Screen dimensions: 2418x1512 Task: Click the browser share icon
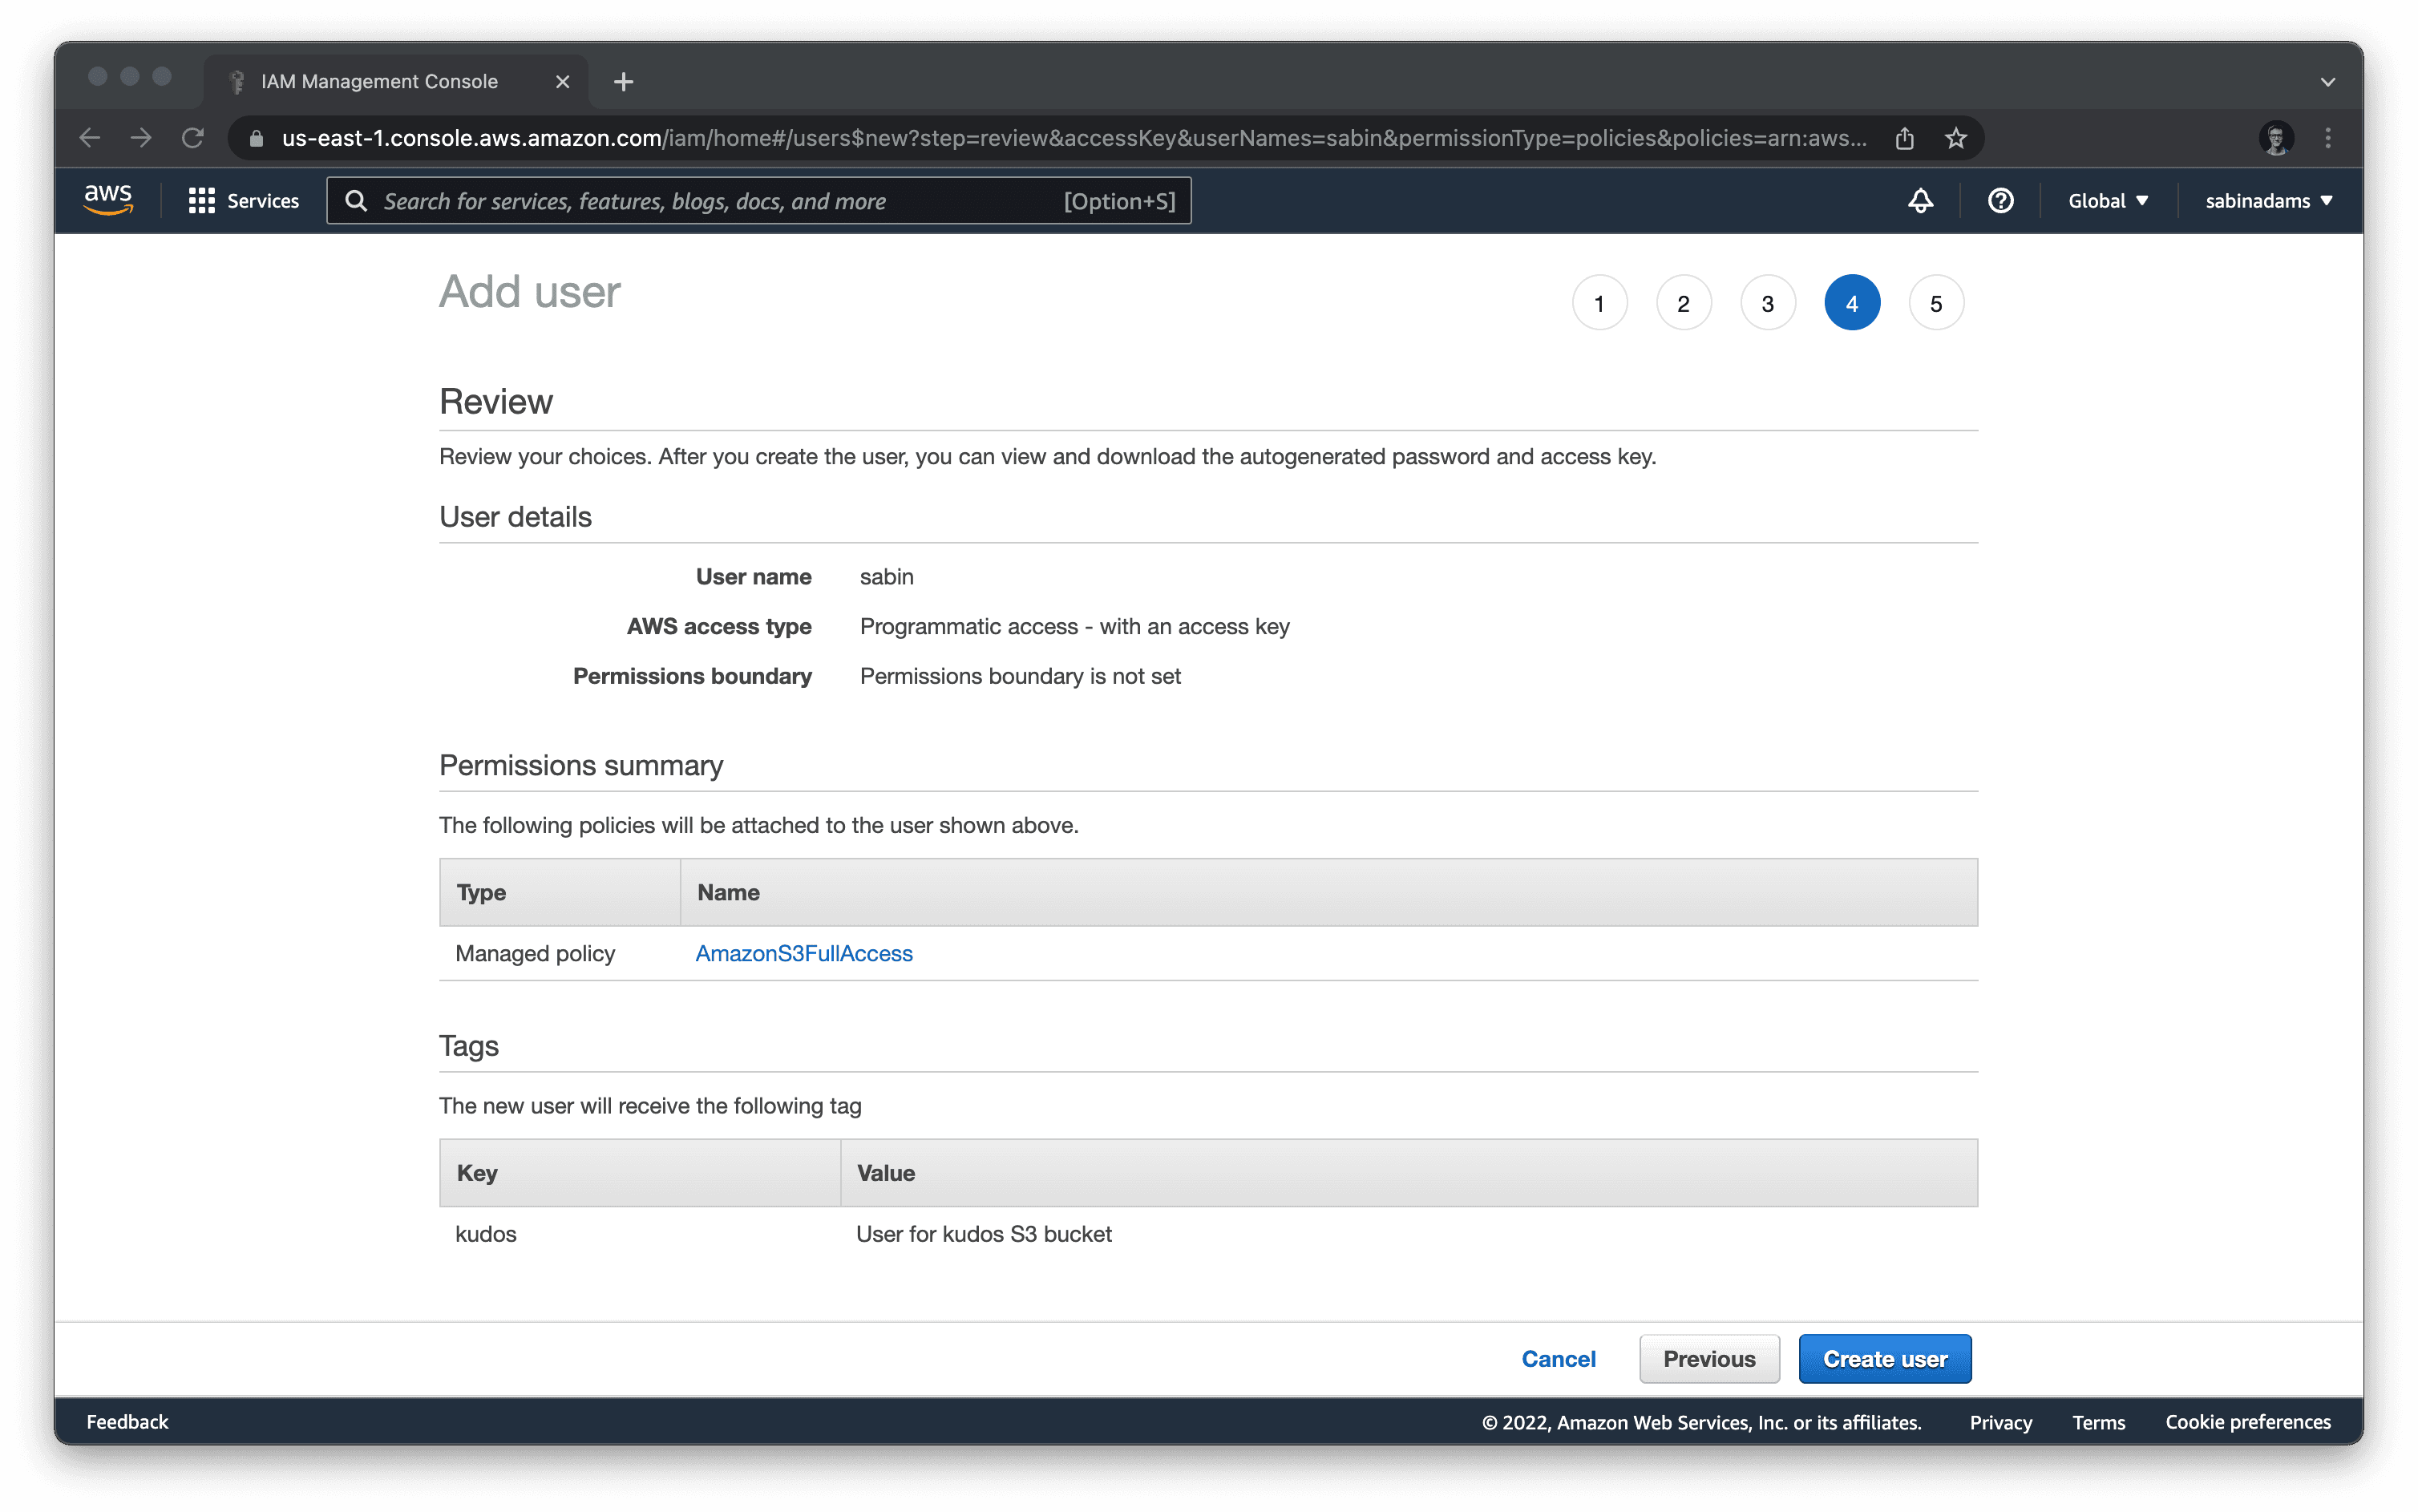pos(1904,138)
